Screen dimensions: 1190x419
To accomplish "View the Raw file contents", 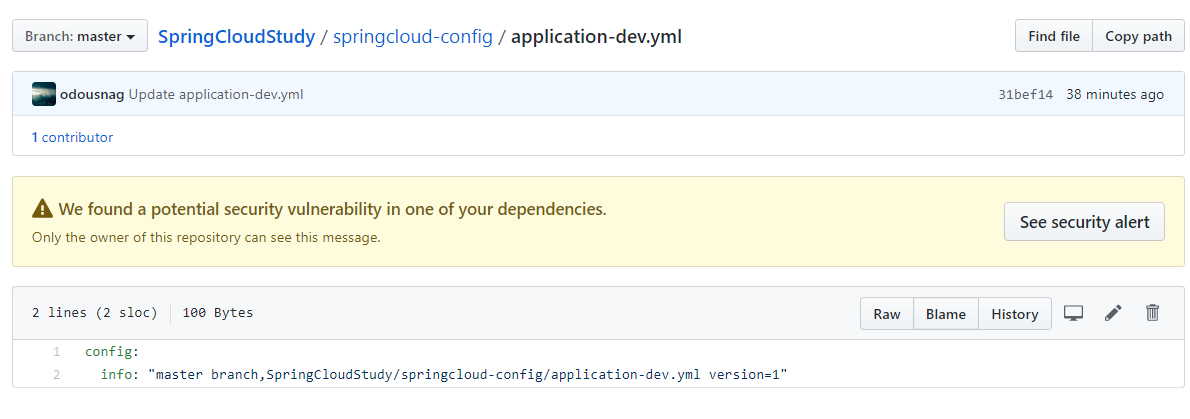I will pos(886,313).
